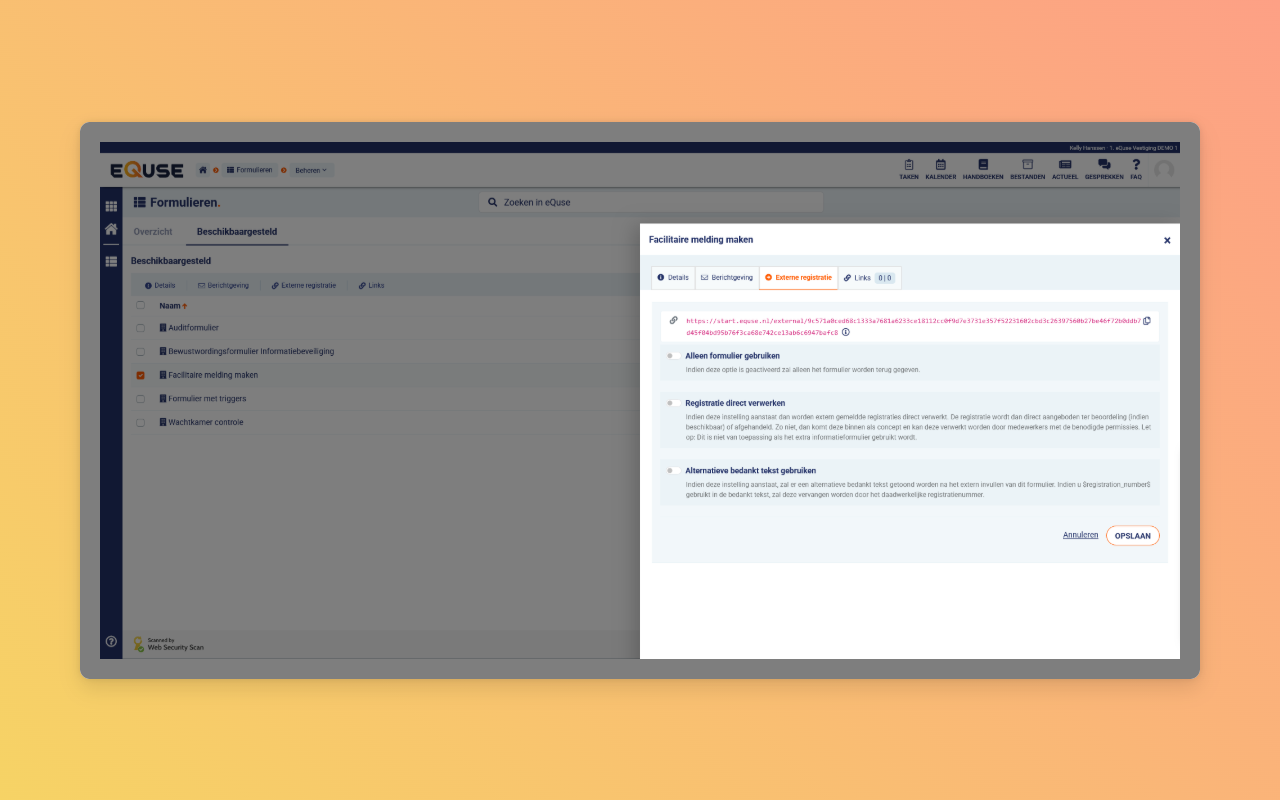Click the Web Security Scan badge

[x=169, y=644]
